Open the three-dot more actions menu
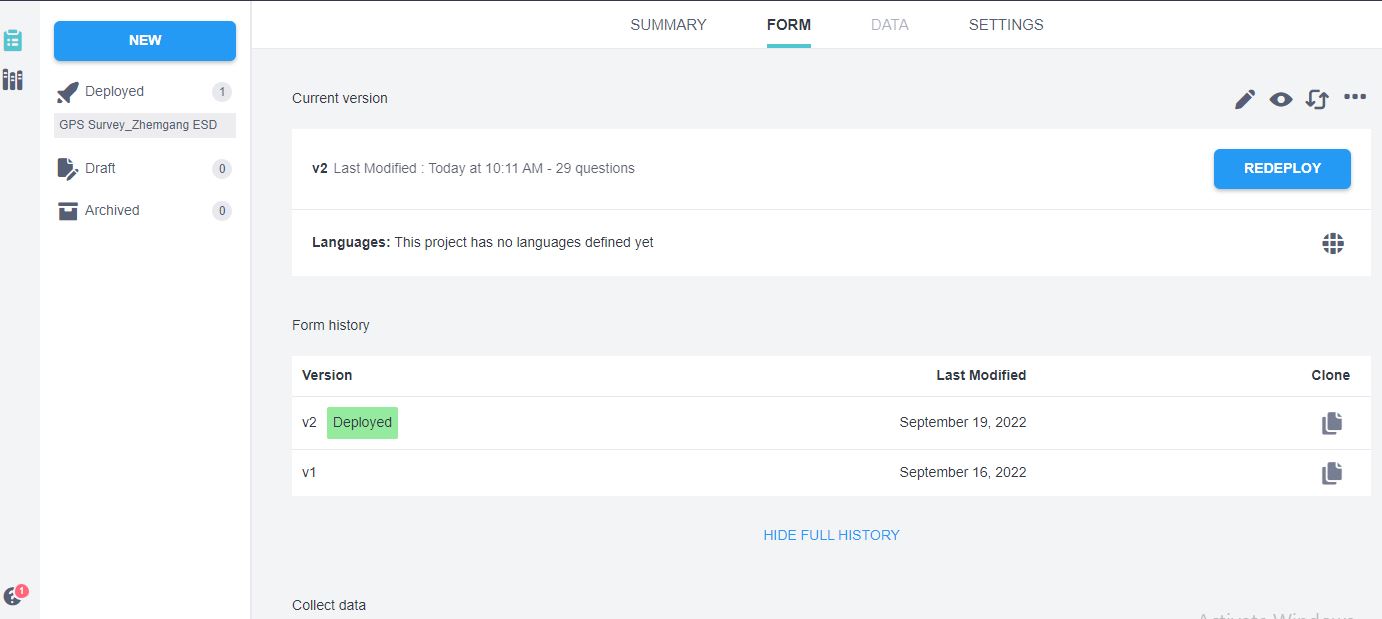 [x=1355, y=97]
